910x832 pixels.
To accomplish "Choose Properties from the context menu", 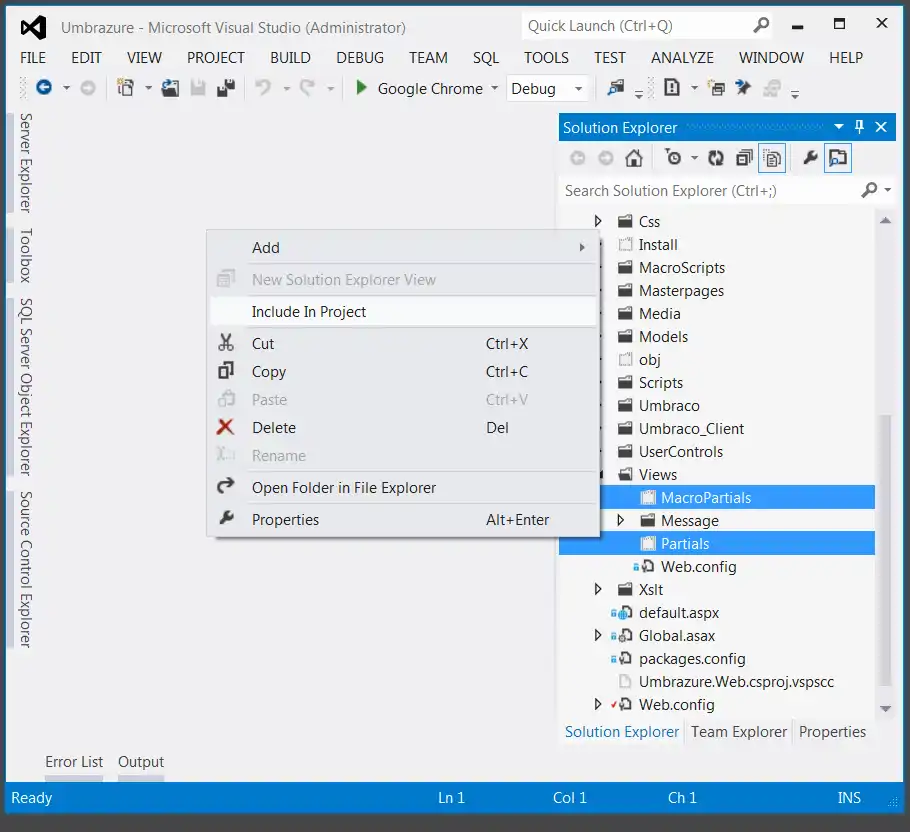I will (x=403, y=519).
